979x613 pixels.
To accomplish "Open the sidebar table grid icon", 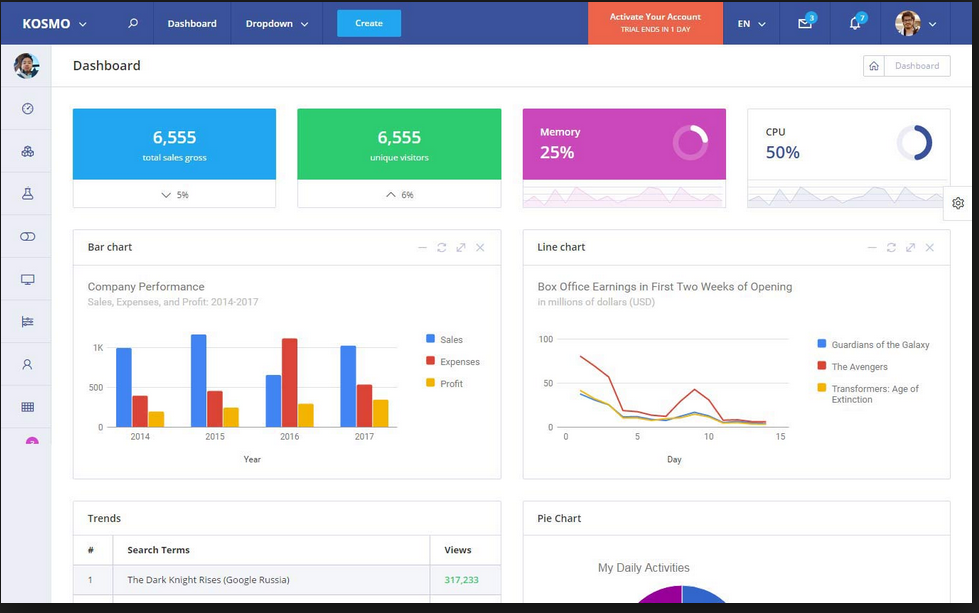I will point(27,407).
